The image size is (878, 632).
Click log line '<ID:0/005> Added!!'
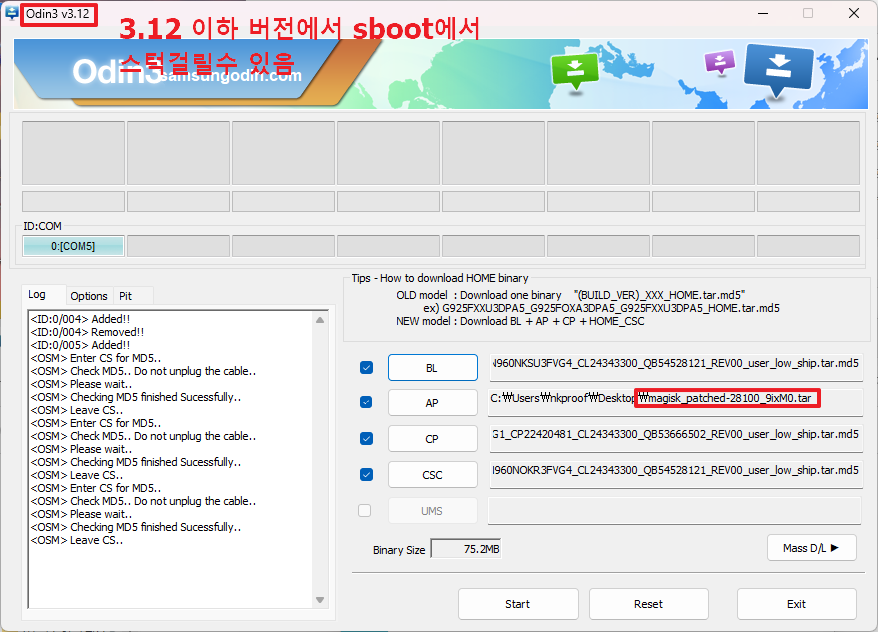[x=81, y=345]
